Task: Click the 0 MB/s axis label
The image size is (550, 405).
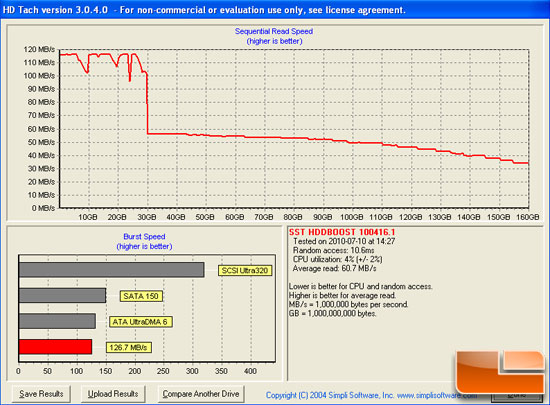Action: (43, 208)
